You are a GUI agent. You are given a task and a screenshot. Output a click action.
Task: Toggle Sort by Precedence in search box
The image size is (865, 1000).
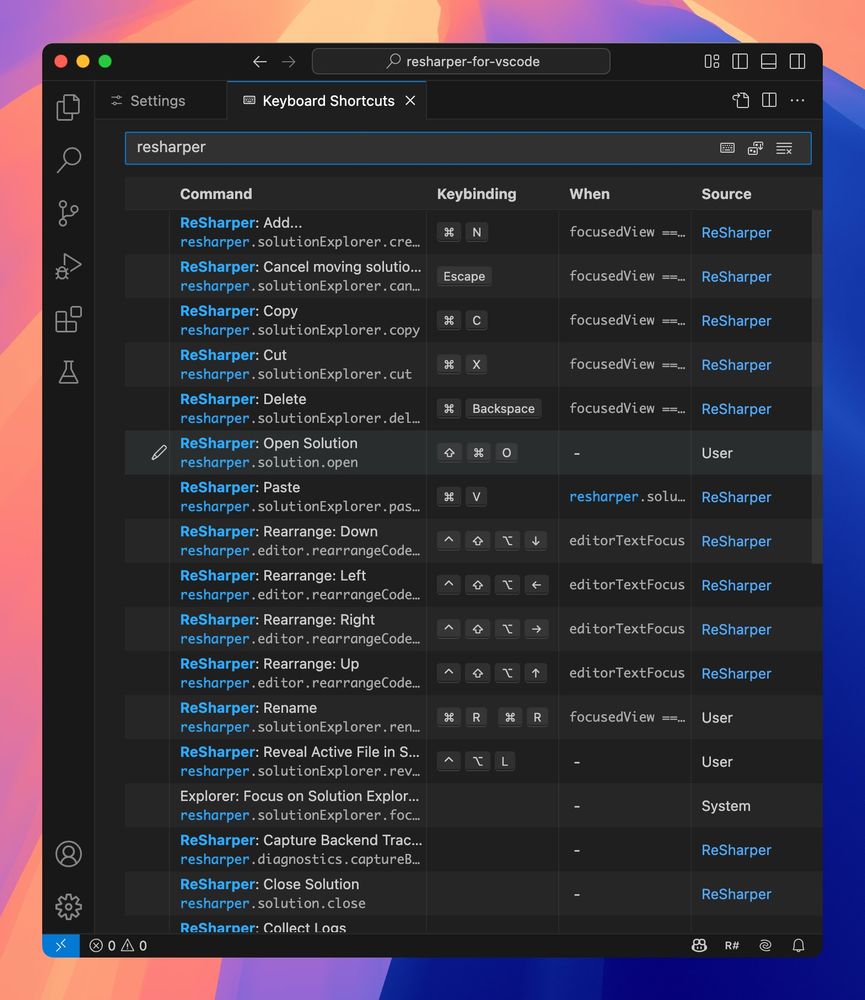click(755, 148)
